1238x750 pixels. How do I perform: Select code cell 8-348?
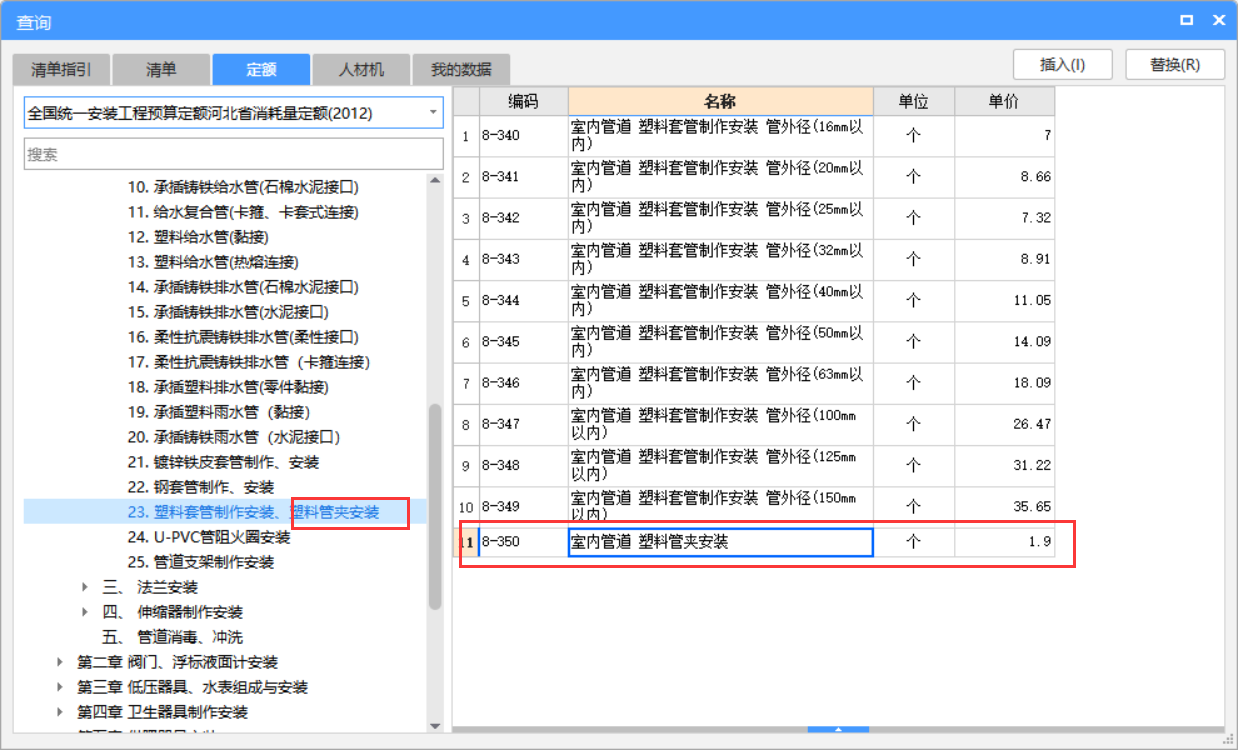[x=523, y=465]
